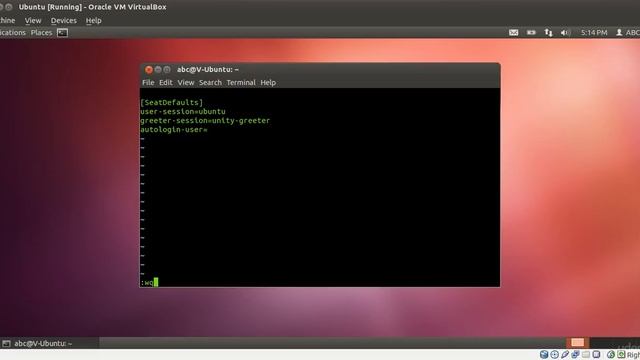The width and height of the screenshot is (640, 360).
Task: Click the greeter-session=unity-greeter line
Action: pos(205,120)
